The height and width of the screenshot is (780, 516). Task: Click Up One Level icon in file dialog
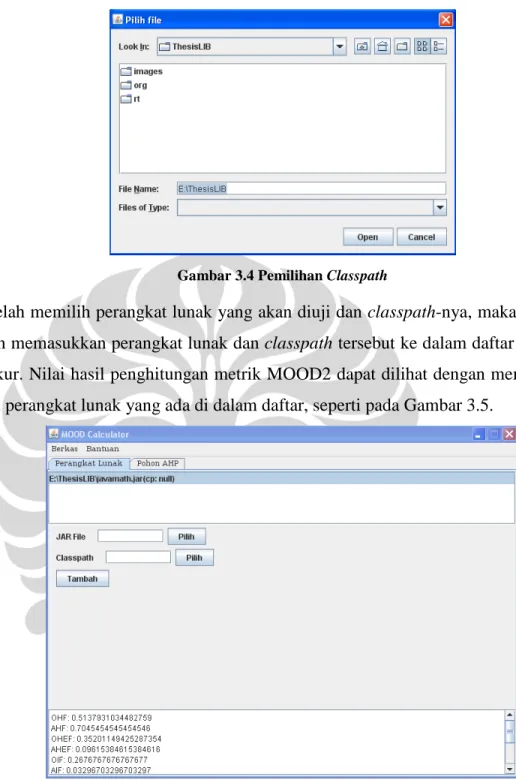click(362, 46)
